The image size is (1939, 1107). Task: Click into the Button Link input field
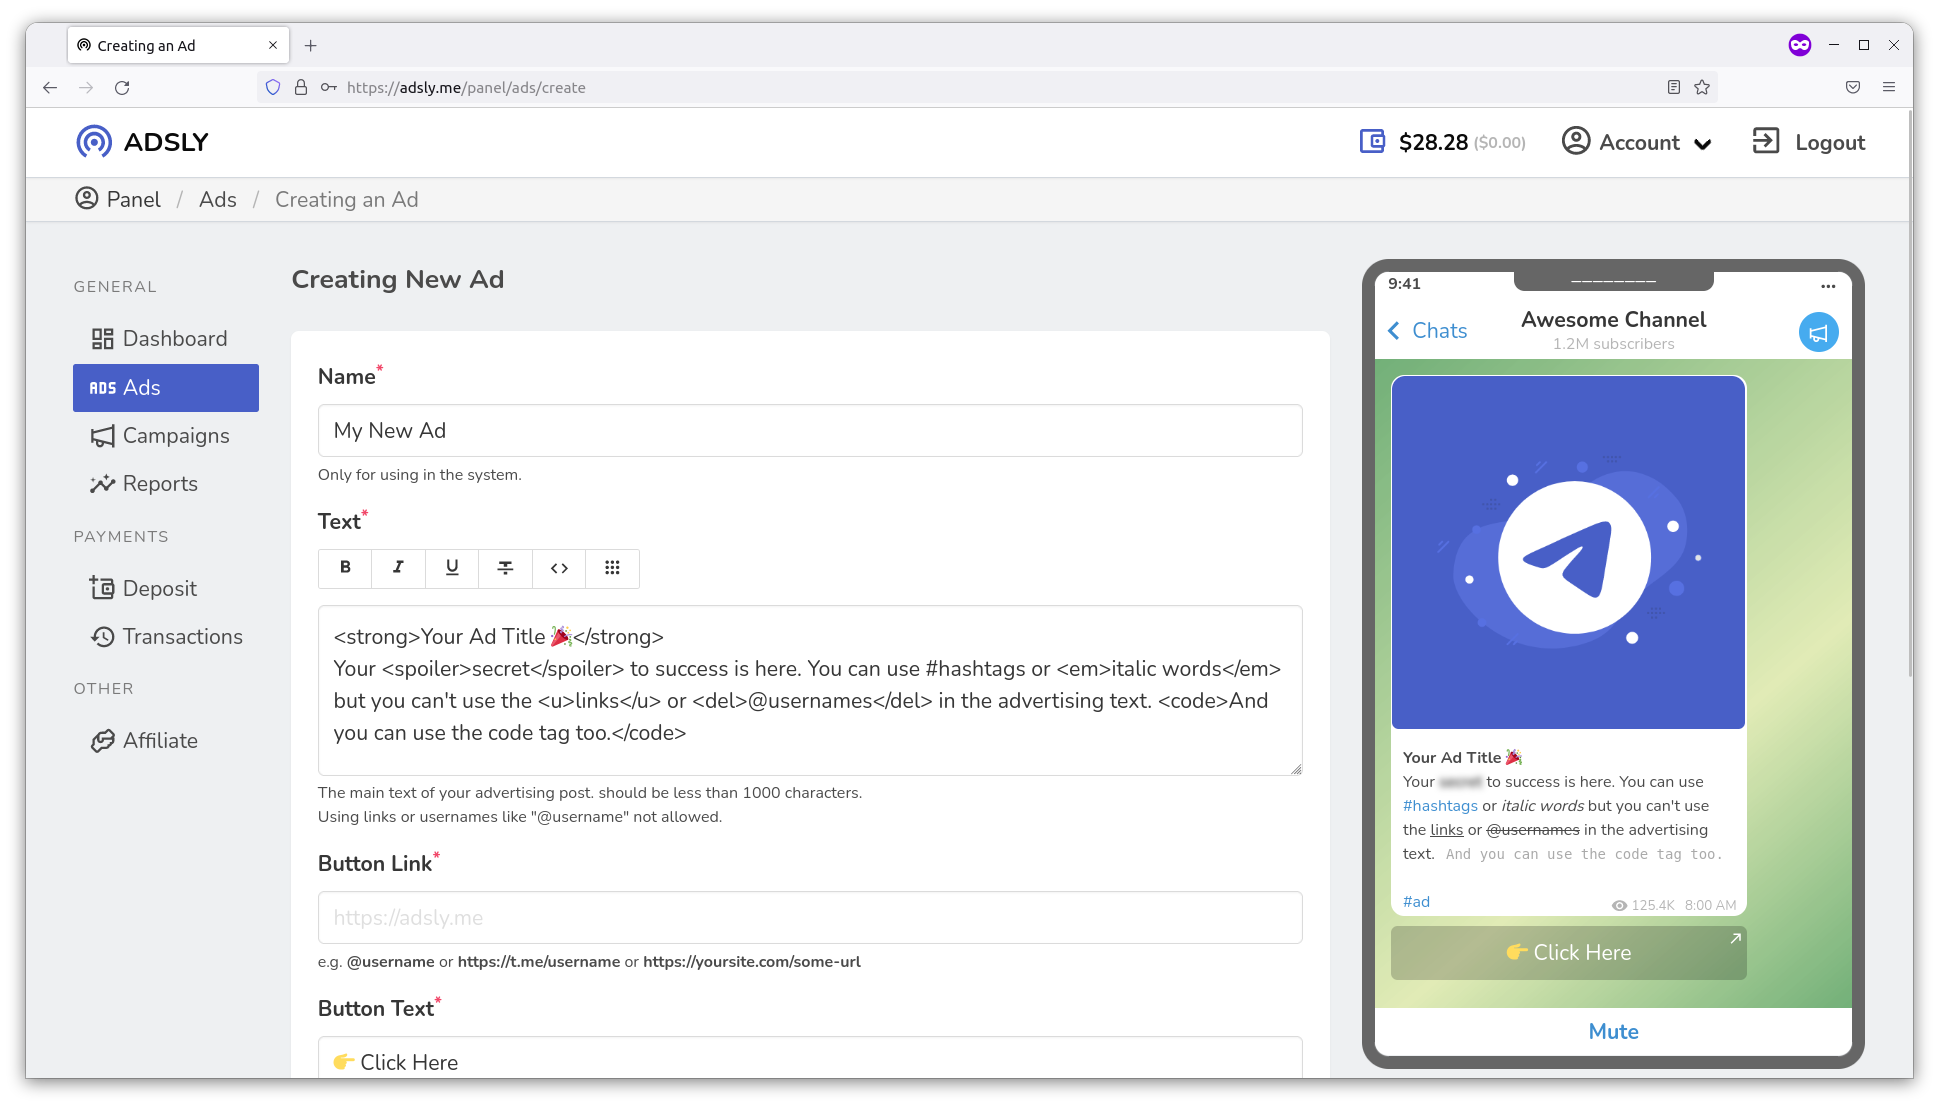[x=809, y=918]
